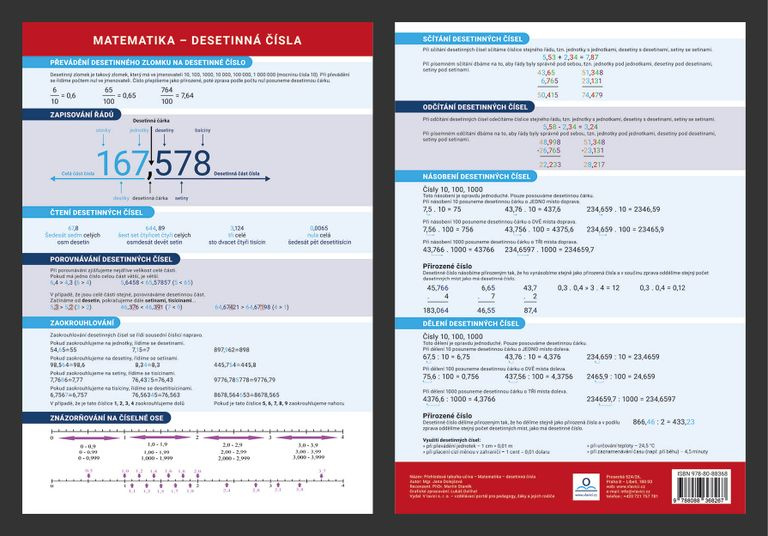The image size is (768, 536).
Task: Select the 'Zapisování řádů' section header
Action: 87,115
